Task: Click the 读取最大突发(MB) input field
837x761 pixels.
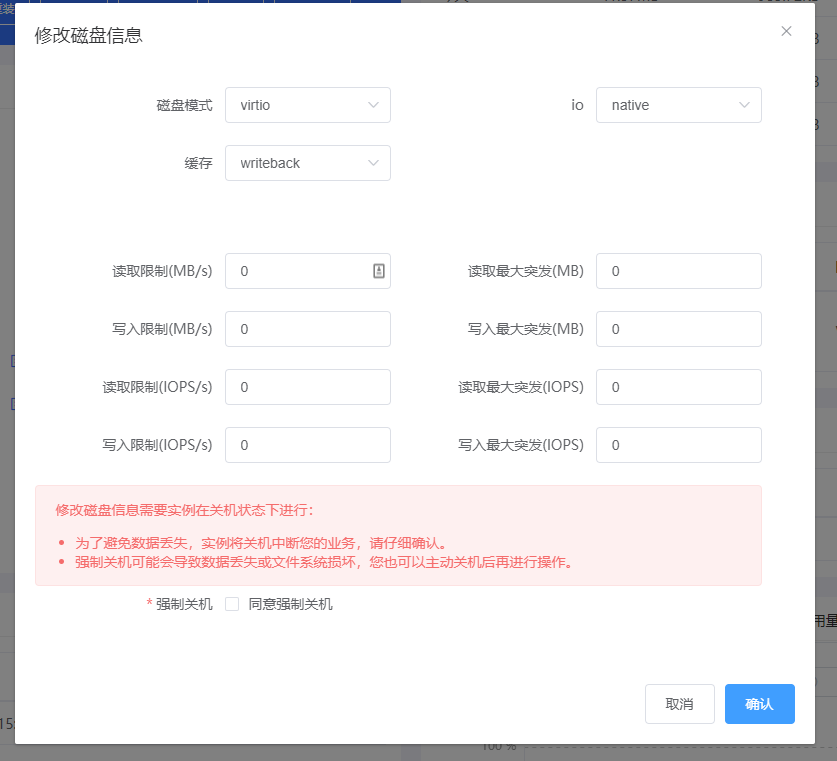Action: point(678,271)
